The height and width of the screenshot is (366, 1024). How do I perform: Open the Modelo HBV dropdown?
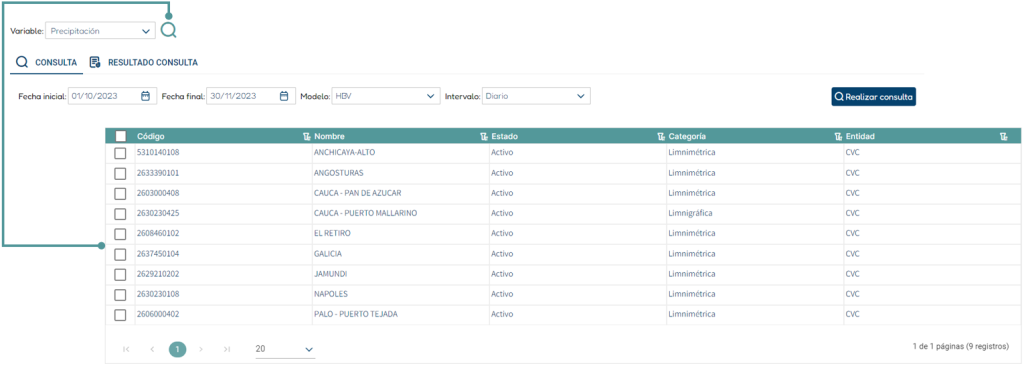(385, 96)
